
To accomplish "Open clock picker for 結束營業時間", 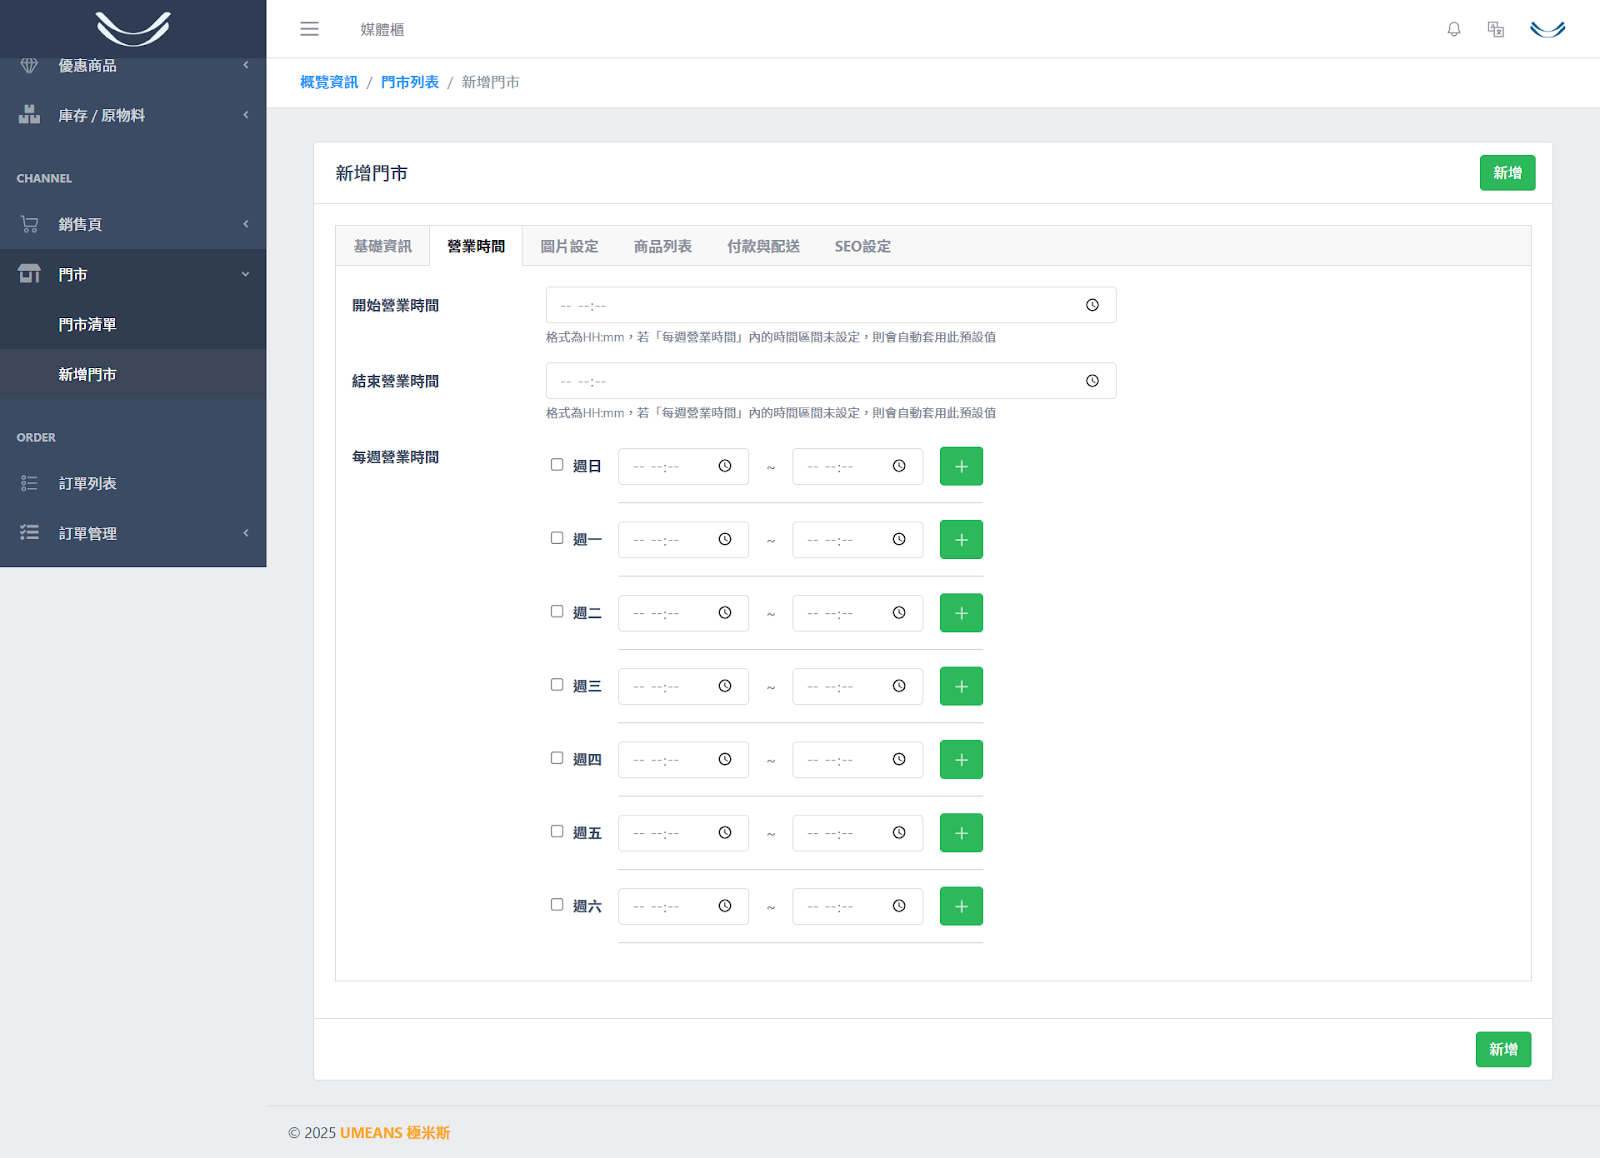I will (1092, 381).
